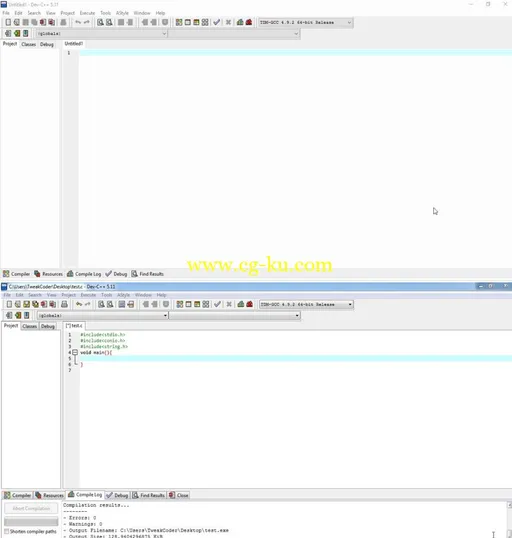Click Profile analysis icon in Untitled1 window

tap(240, 22)
